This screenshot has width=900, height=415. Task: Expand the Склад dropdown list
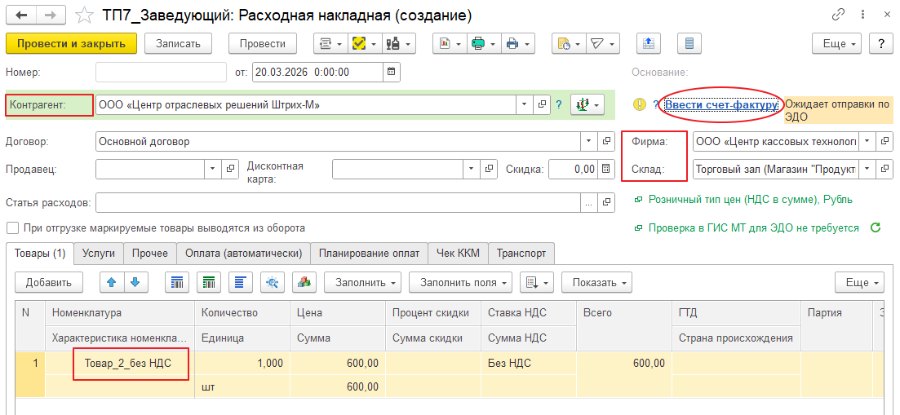coord(867,169)
